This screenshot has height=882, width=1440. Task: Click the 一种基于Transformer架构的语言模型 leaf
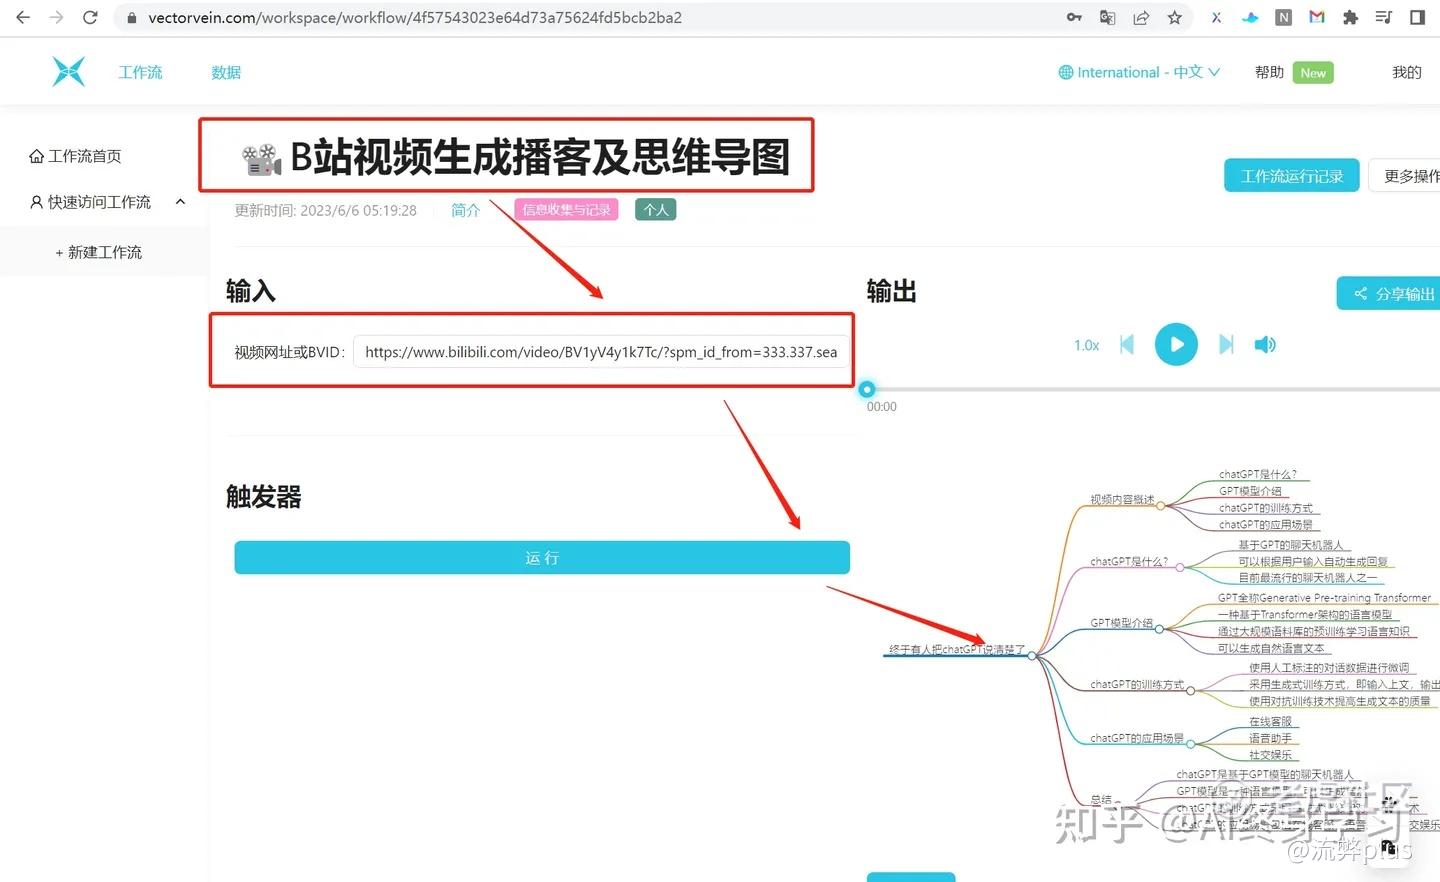click(x=1305, y=615)
